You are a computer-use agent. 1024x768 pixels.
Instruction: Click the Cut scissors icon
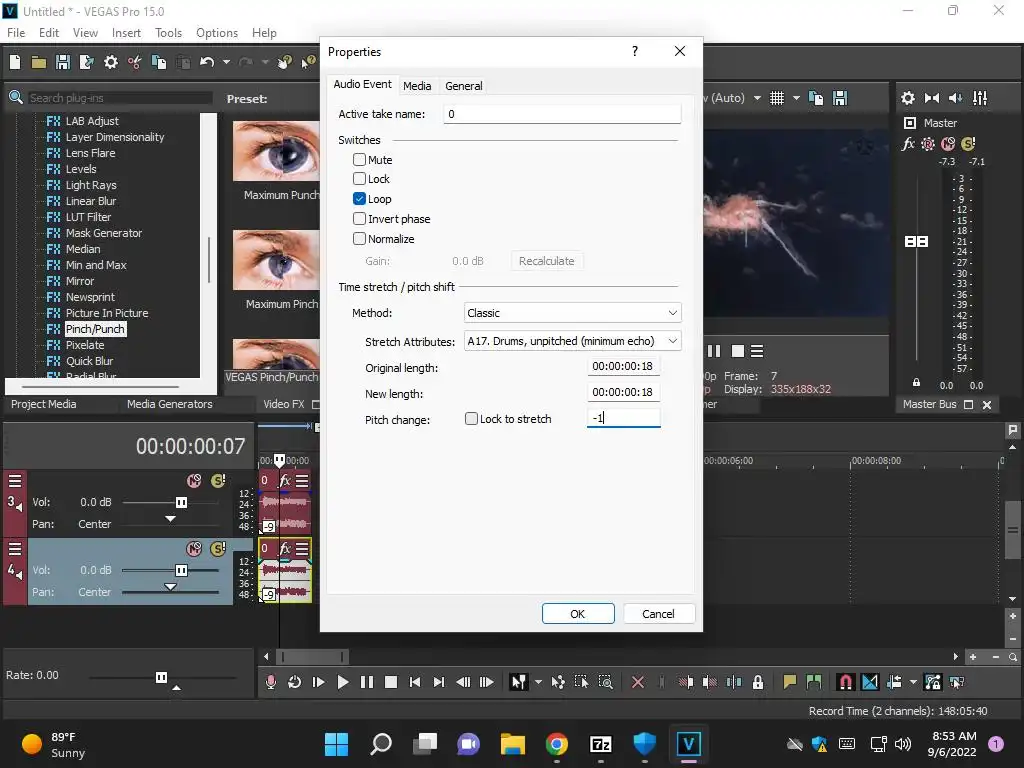[135, 62]
